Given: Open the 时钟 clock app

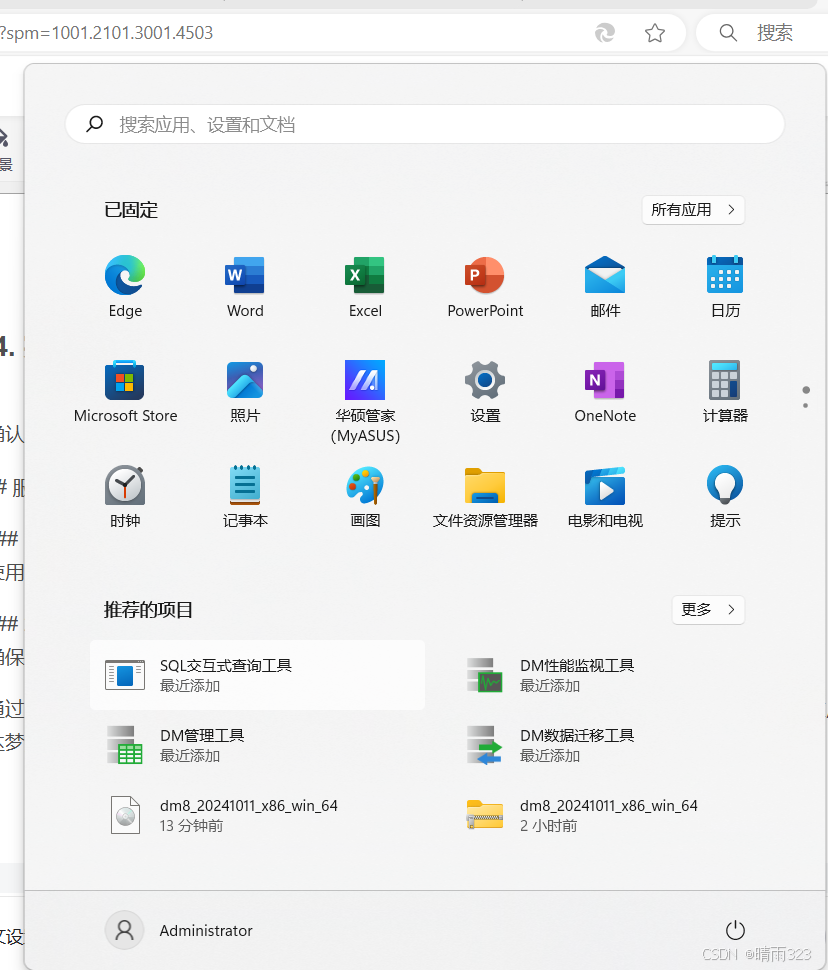Looking at the screenshot, I should [125, 497].
